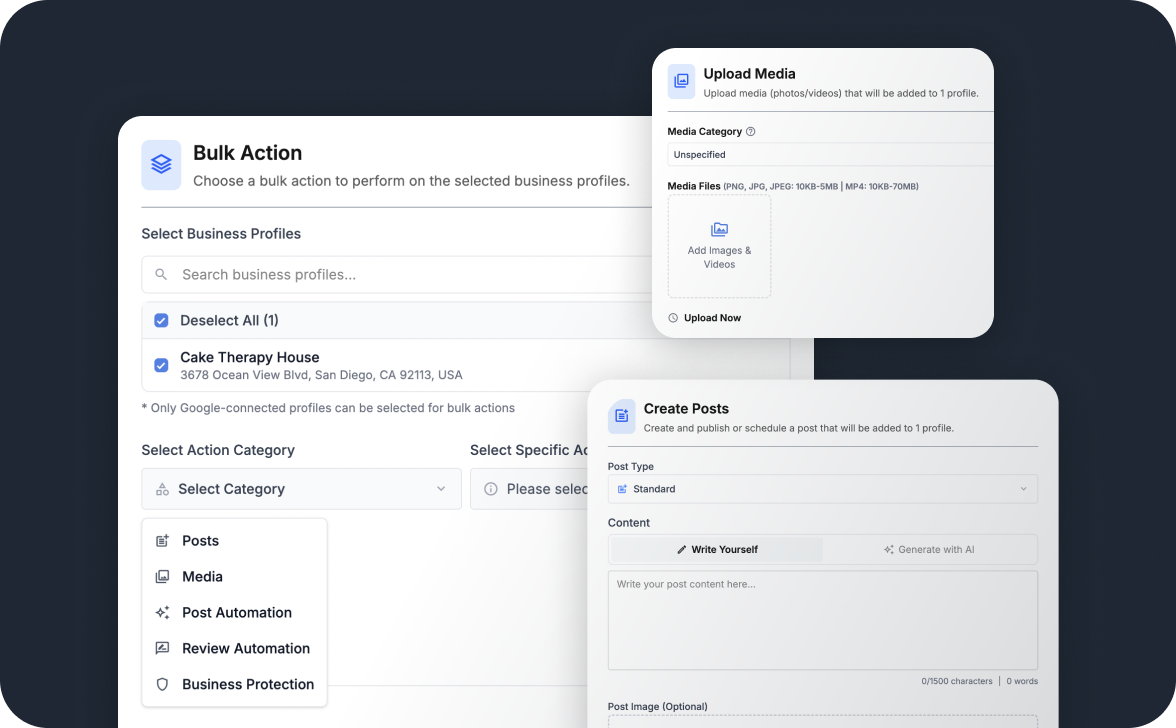This screenshot has height=728, width=1176.
Task: Switch to the Write Yourself tab
Action: pos(717,550)
